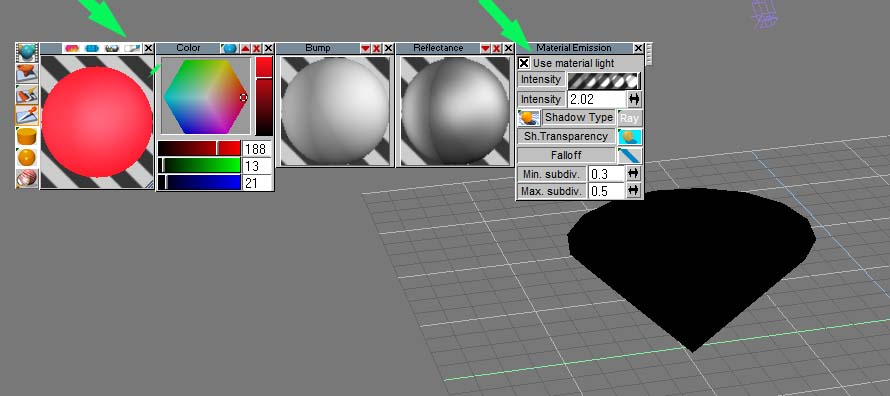Select the Paint Face brush tool icon
Screen dimensions: 890x396
(27, 94)
